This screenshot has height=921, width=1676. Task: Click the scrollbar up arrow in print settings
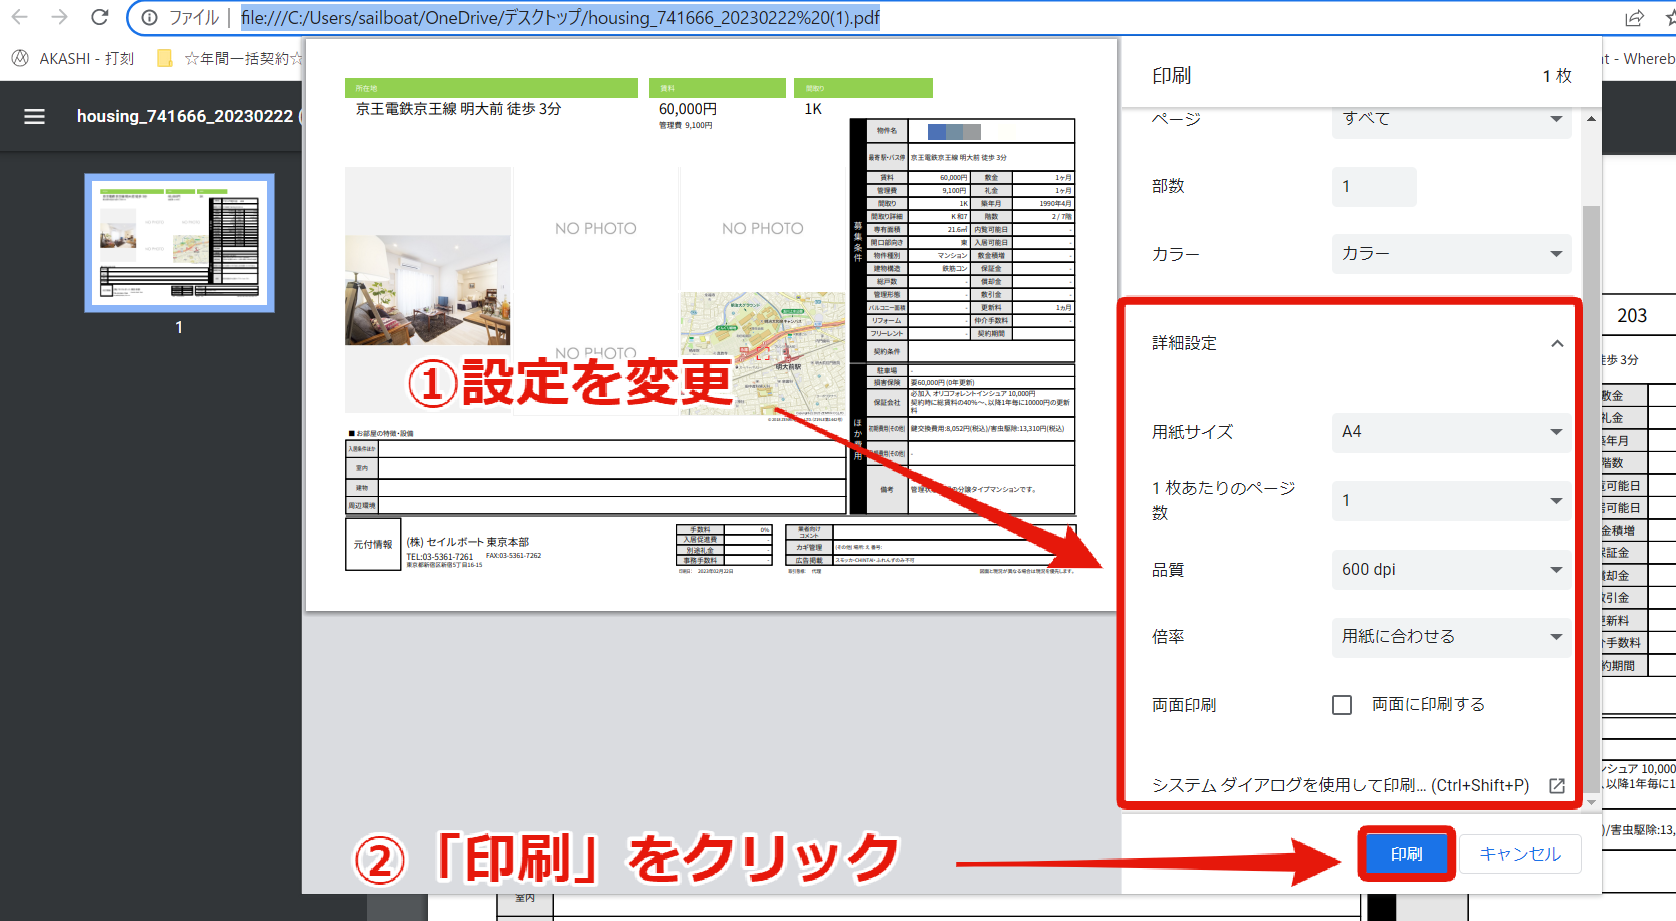point(1591,119)
